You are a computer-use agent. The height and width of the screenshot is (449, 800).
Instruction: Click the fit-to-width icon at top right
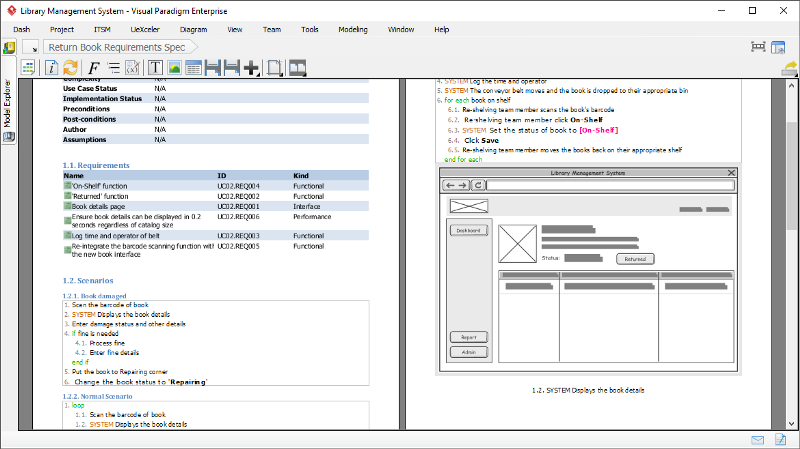pyautogui.click(x=757, y=47)
